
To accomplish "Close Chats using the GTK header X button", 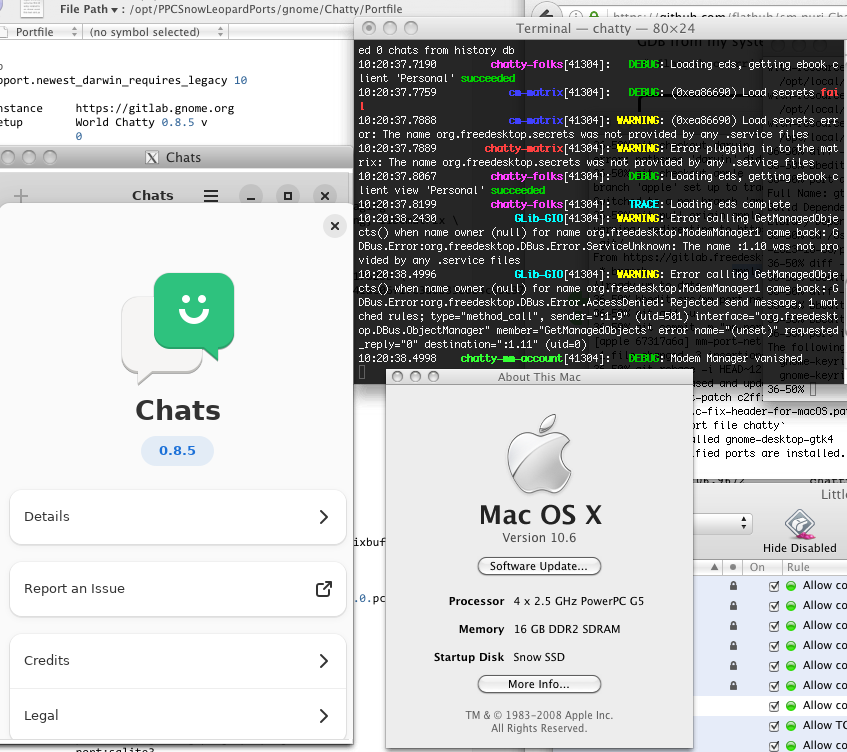I will point(325,196).
